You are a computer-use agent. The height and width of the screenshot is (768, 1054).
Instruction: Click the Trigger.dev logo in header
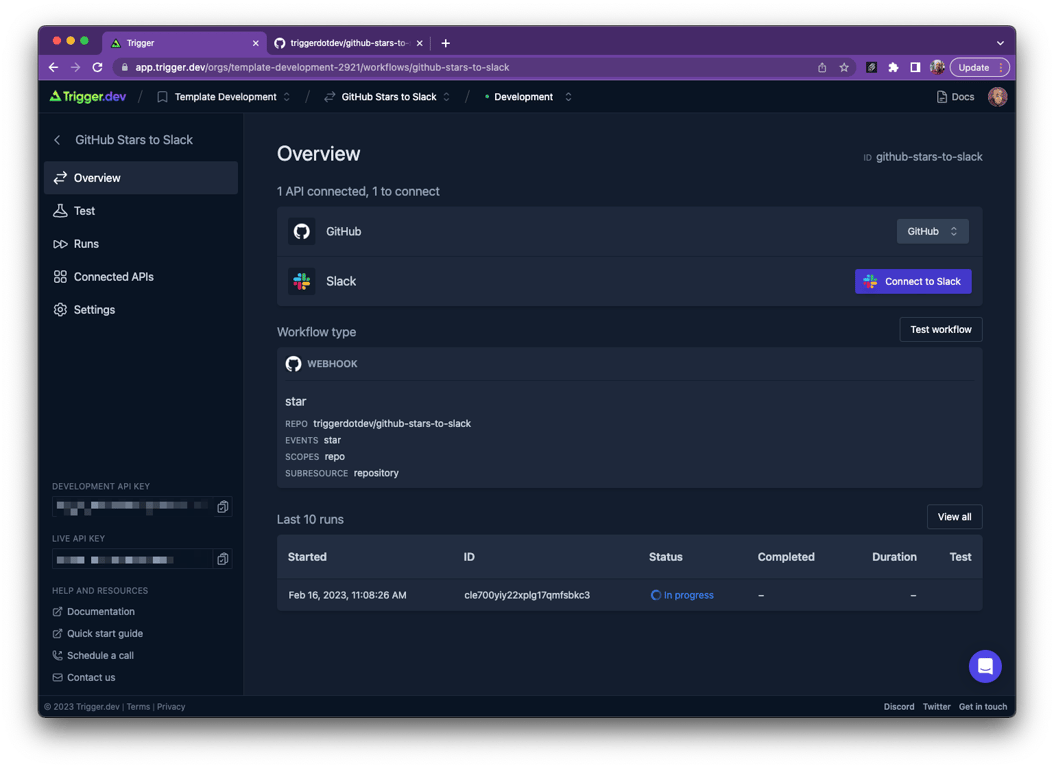(87, 97)
